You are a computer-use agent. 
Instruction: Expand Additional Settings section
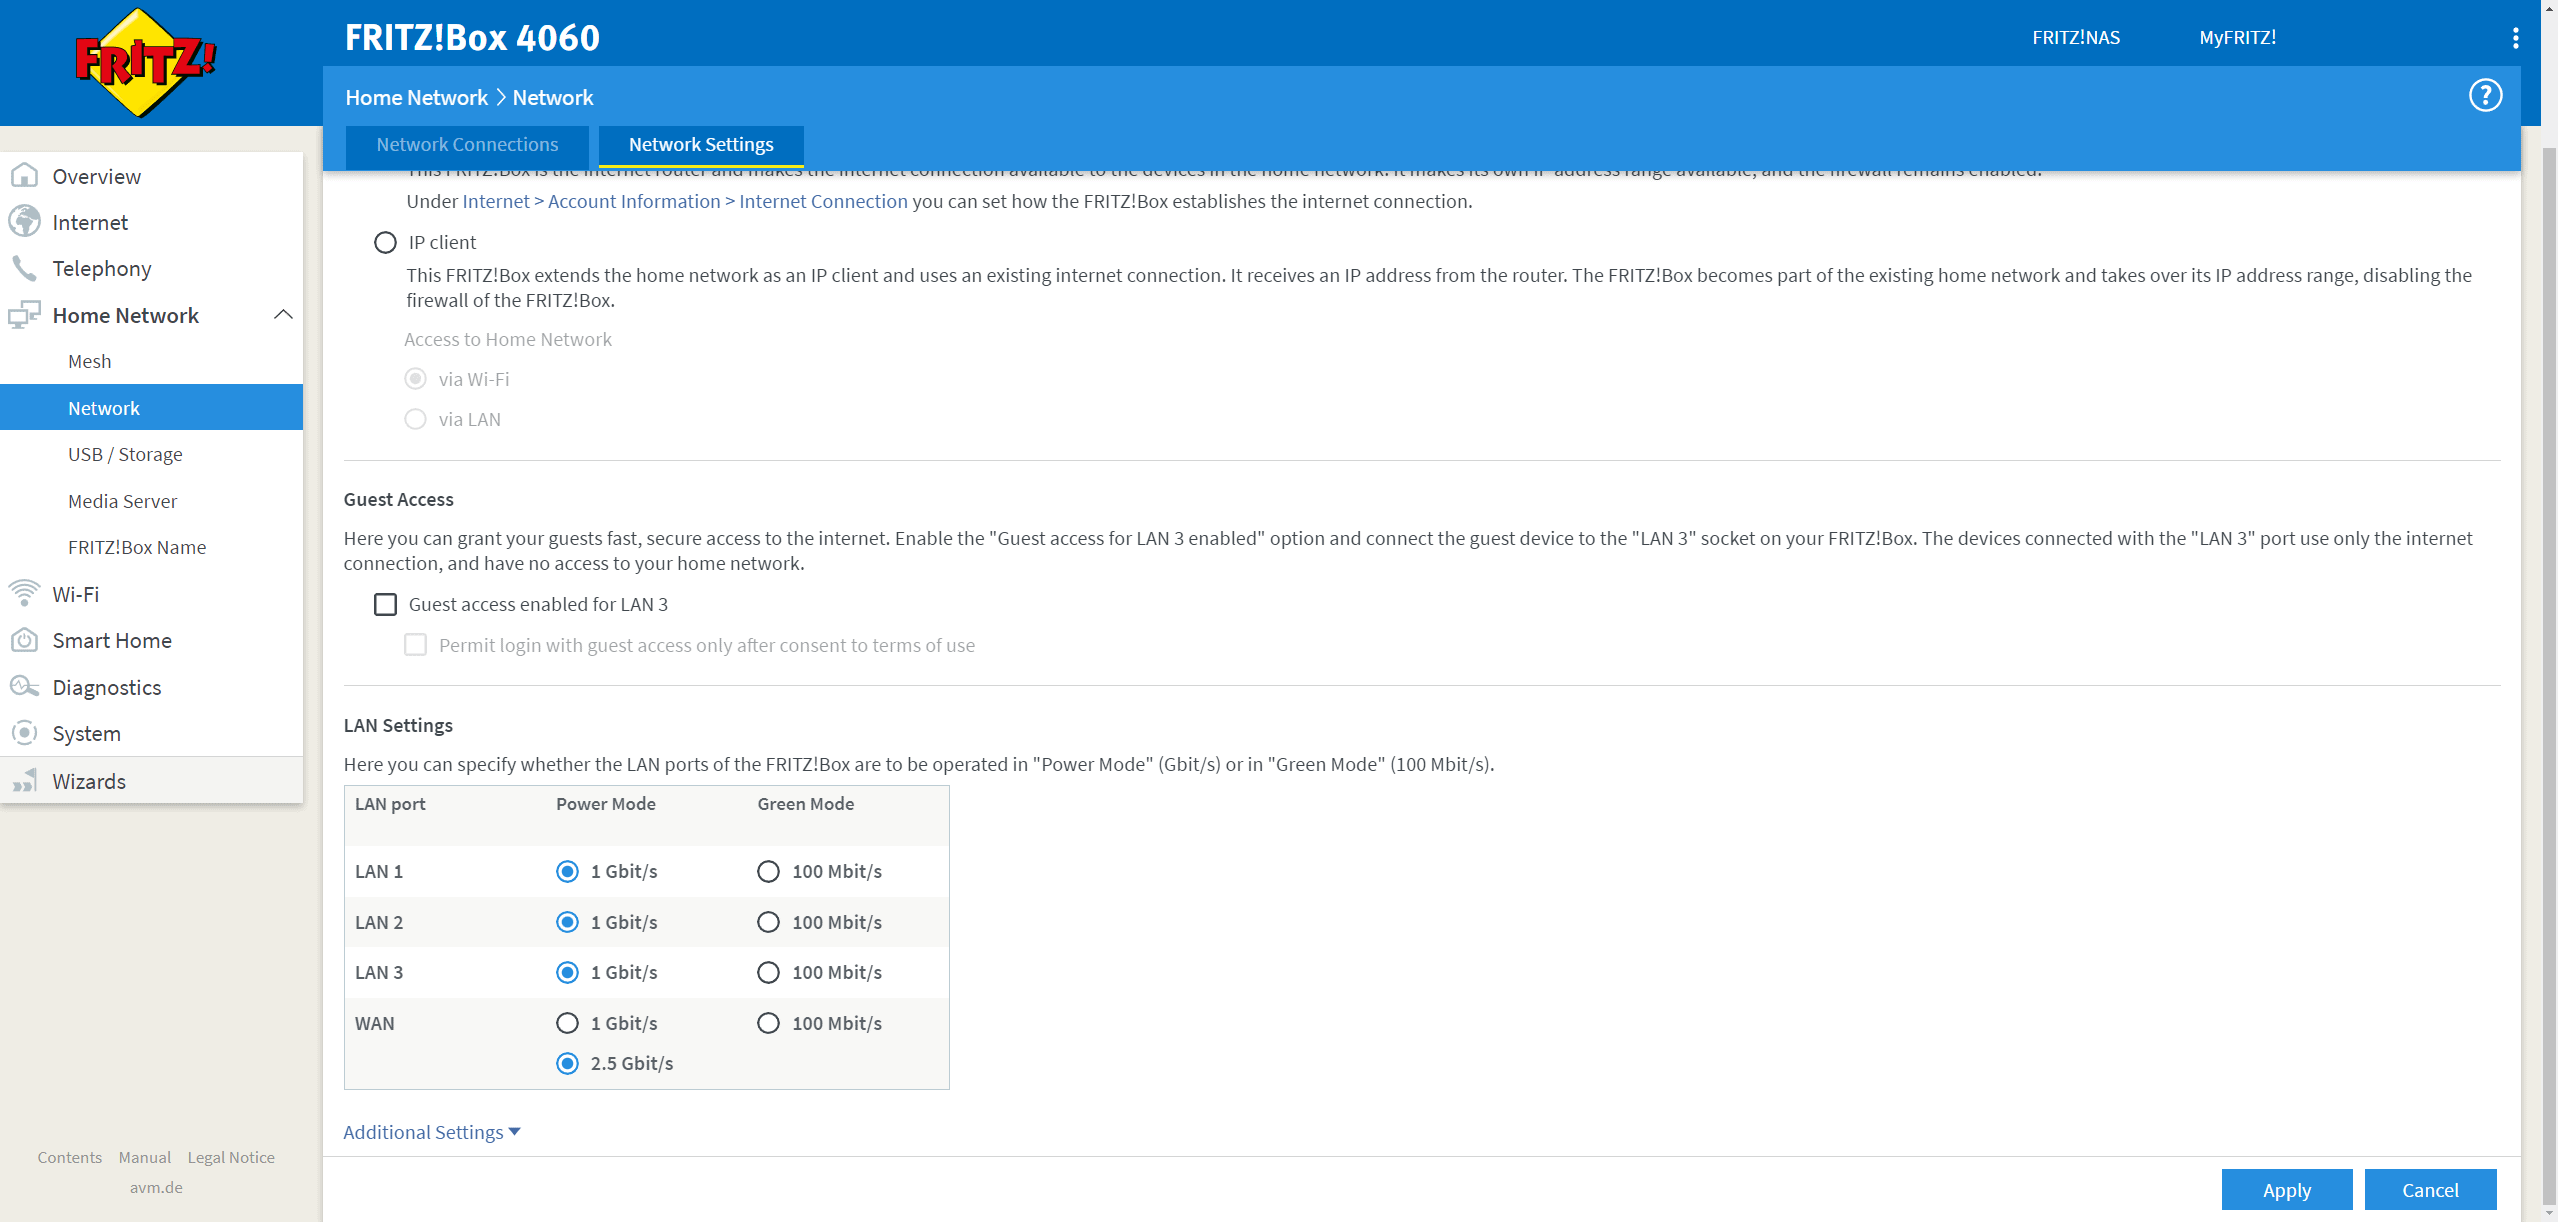tap(431, 1132)
